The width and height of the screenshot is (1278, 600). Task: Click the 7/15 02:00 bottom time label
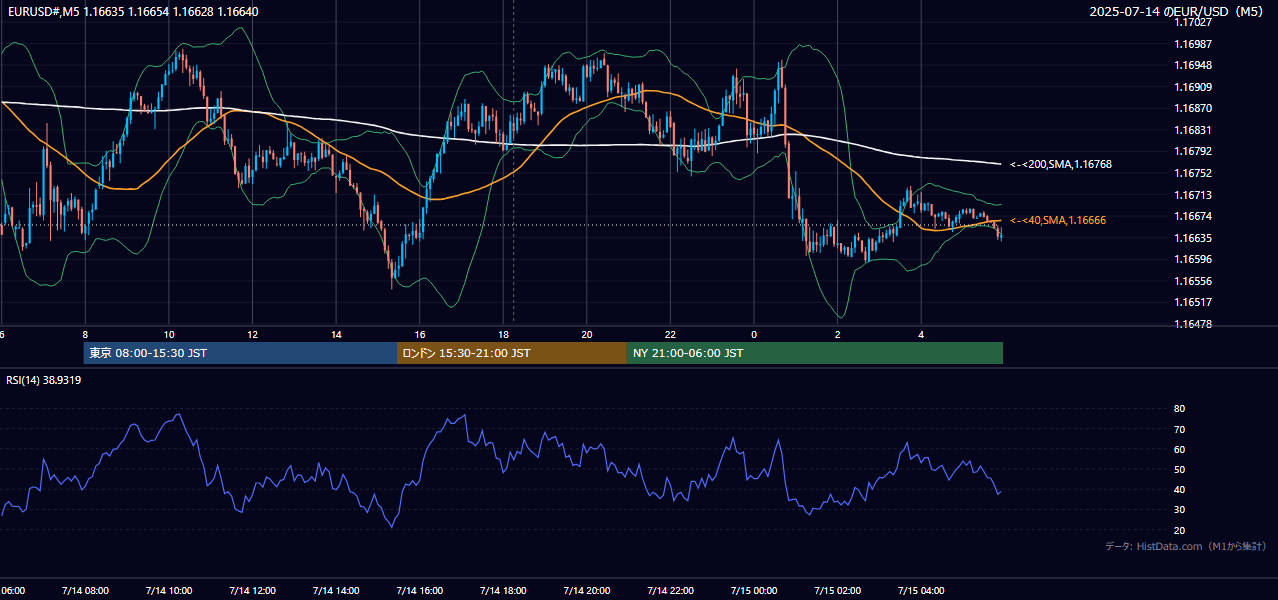(x=838, y=590)
